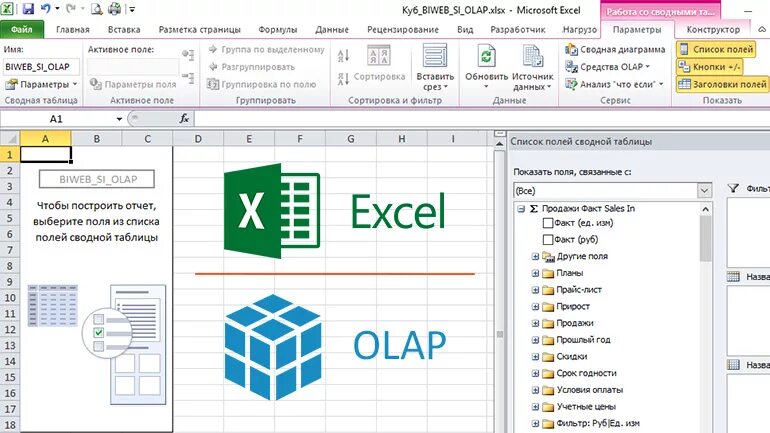Screen dimensions: 770x433
Task: Switch to the Главная tab
Action: pos(73,29)
